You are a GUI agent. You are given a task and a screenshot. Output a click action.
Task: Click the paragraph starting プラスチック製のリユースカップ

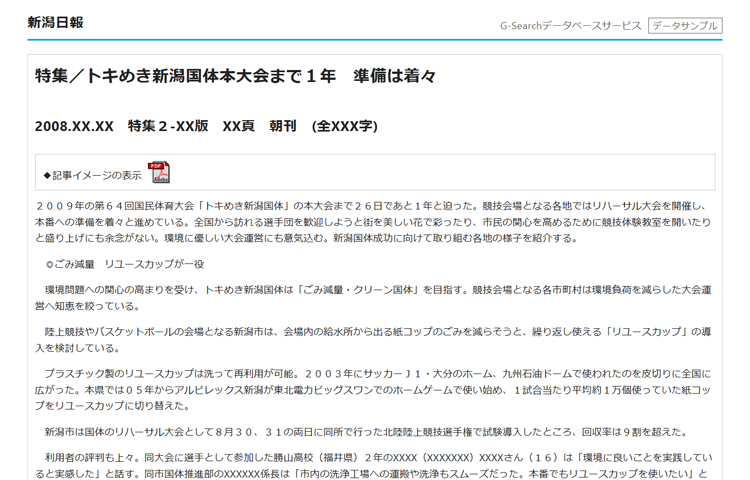click(373, 390)
